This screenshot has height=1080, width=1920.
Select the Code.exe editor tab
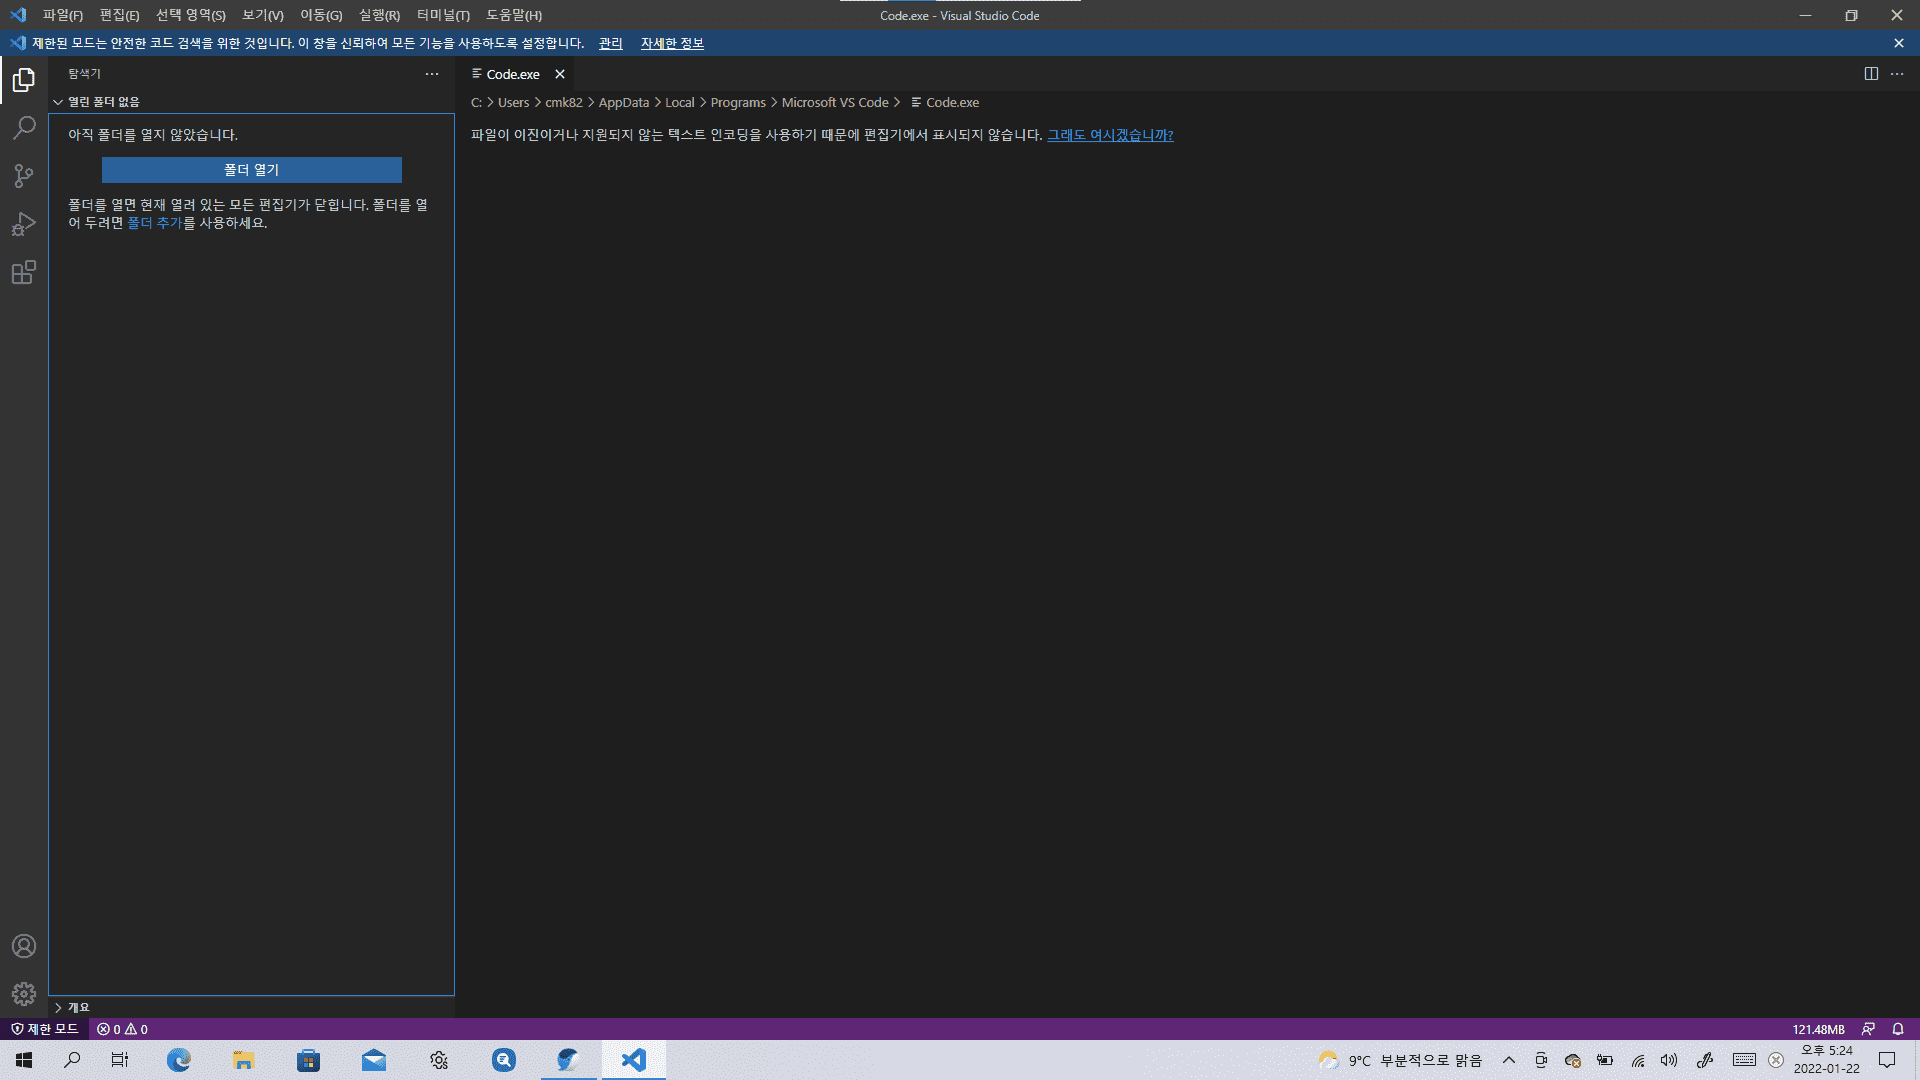coord(513,74)
